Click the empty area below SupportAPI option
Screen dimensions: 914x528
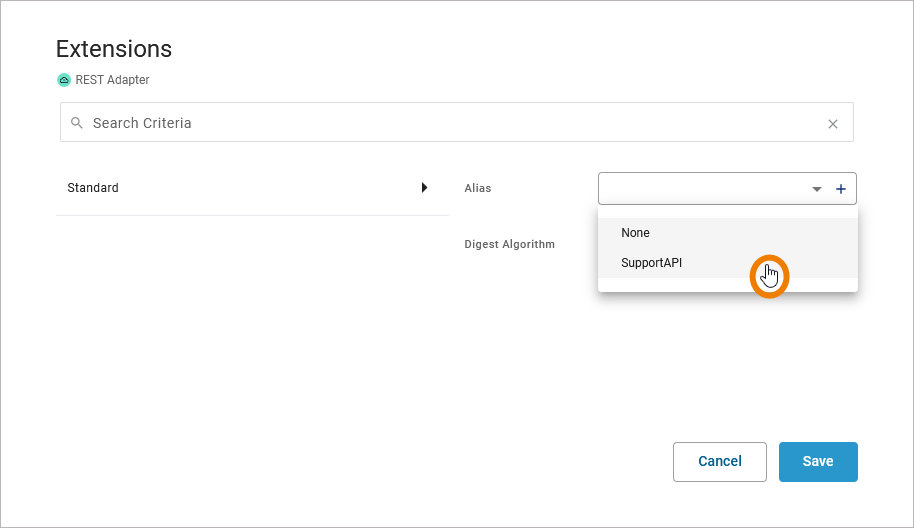[727, 285]
